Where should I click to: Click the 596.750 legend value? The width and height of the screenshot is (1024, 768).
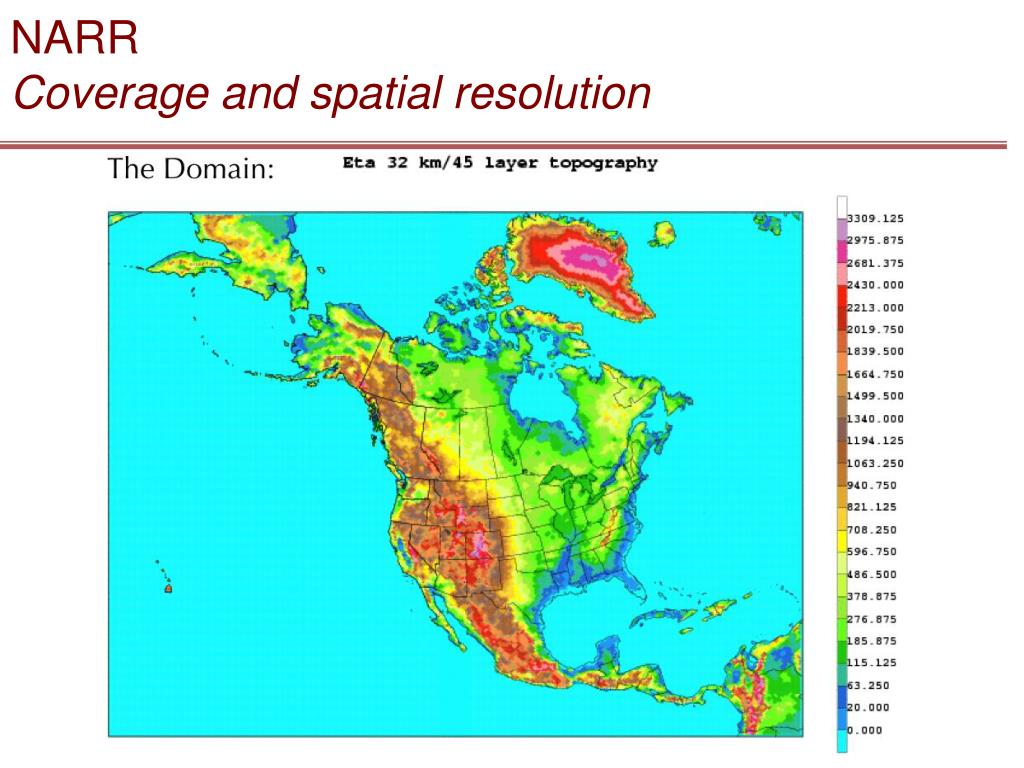[872, 551]
